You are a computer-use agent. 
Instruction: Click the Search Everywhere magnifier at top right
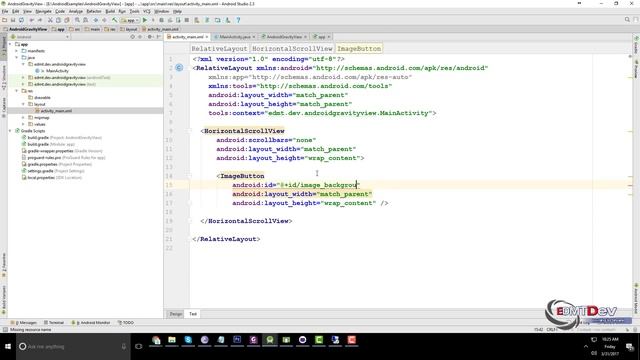[x=627, y=20]
